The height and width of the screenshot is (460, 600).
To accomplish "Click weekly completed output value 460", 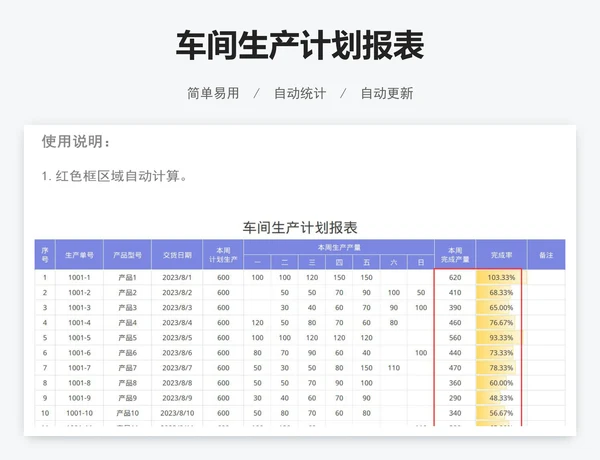I will (455, 323).
